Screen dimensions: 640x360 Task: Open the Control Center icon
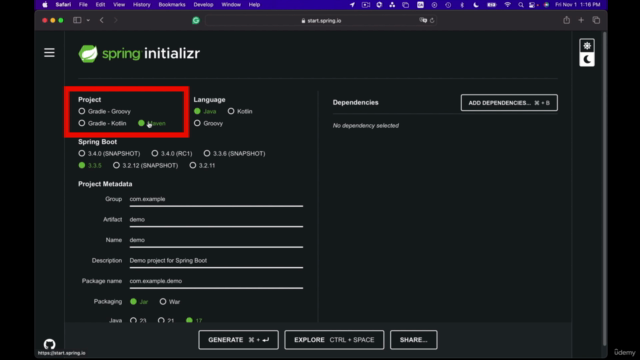[532, 5]
